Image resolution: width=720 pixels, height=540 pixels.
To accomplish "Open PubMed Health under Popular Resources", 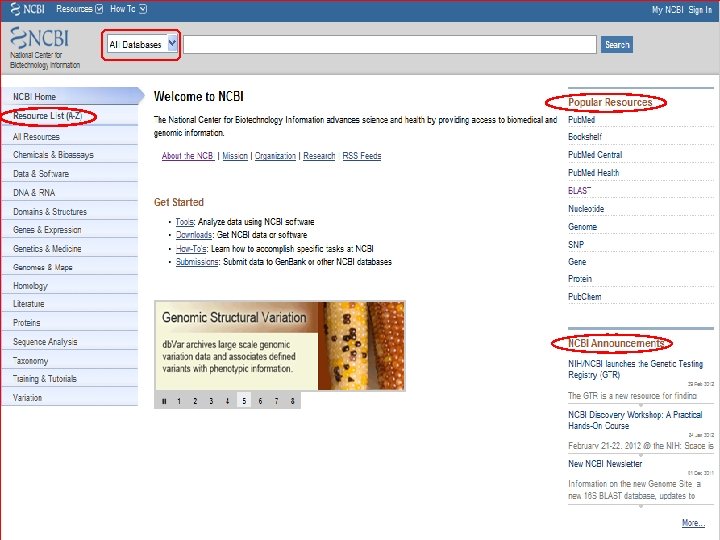I will [x=593, y=173].
